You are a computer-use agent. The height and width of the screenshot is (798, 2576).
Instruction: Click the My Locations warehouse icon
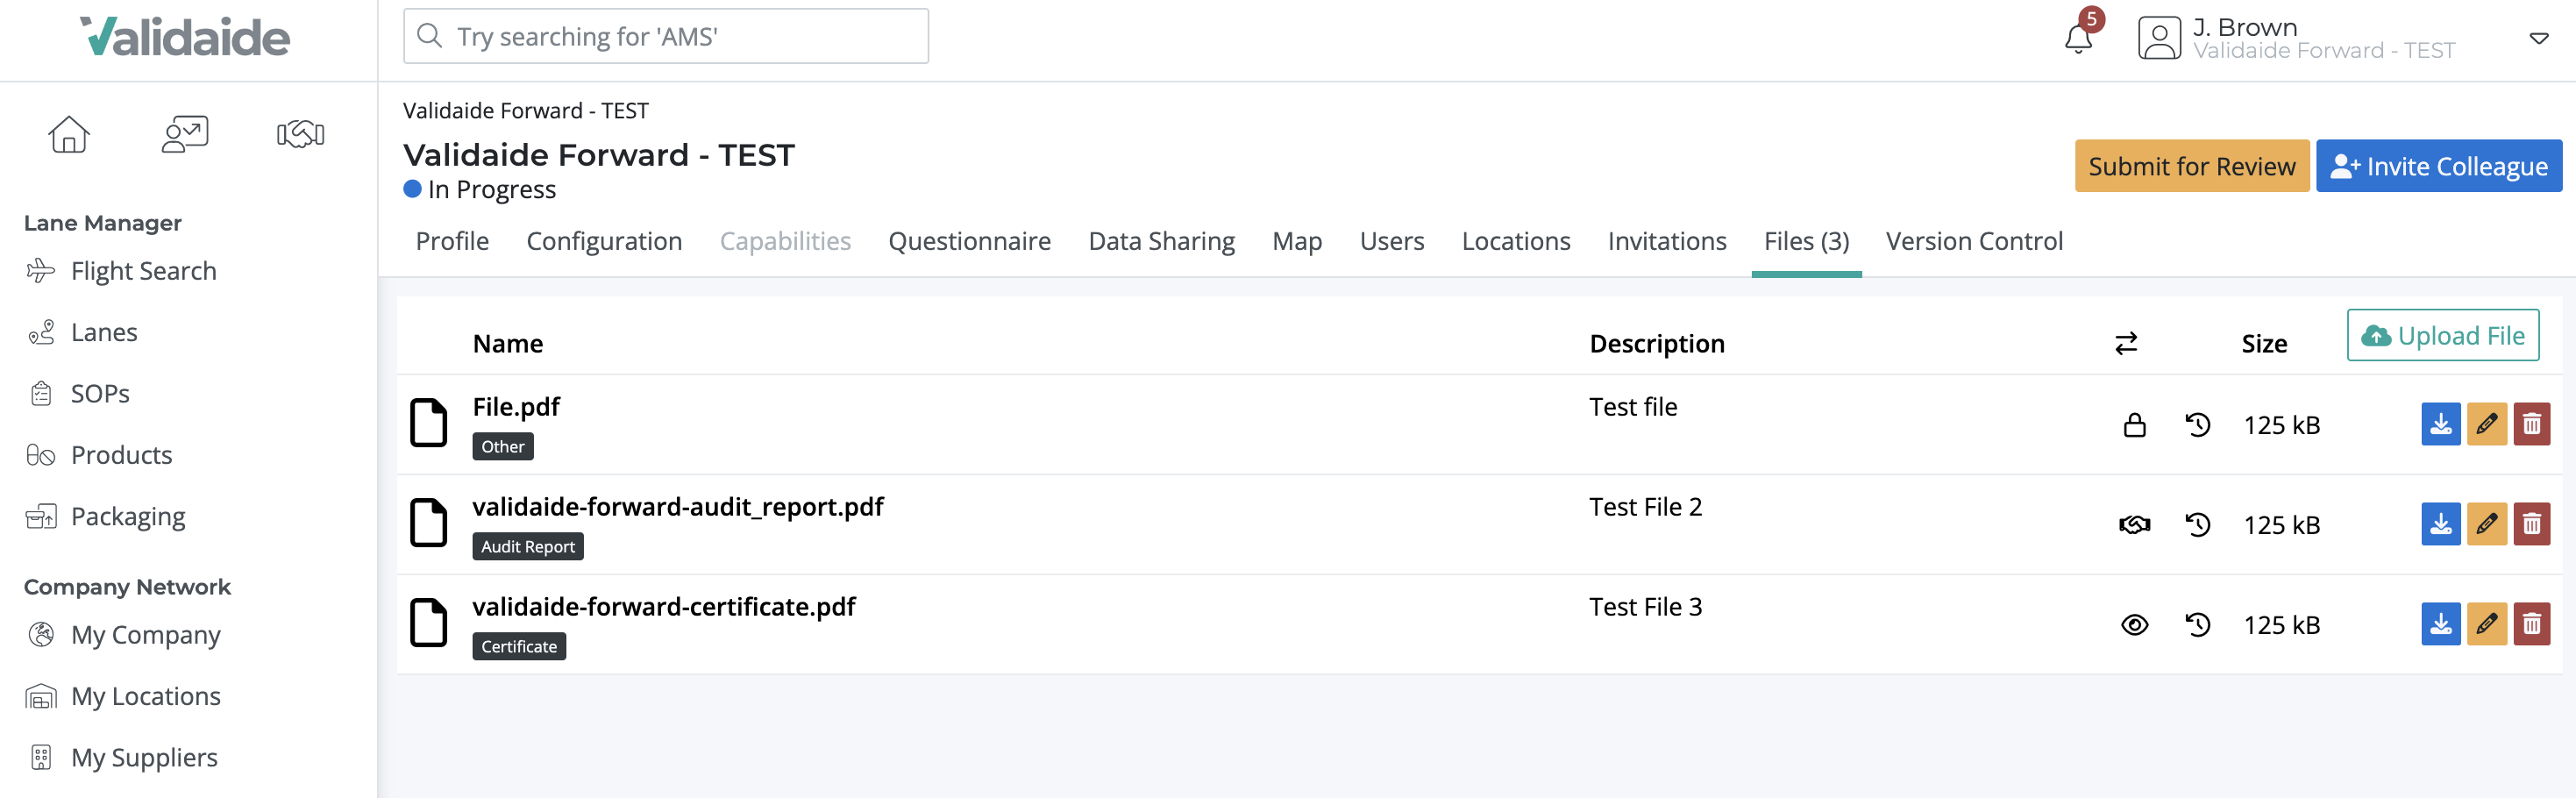[41, 696]
